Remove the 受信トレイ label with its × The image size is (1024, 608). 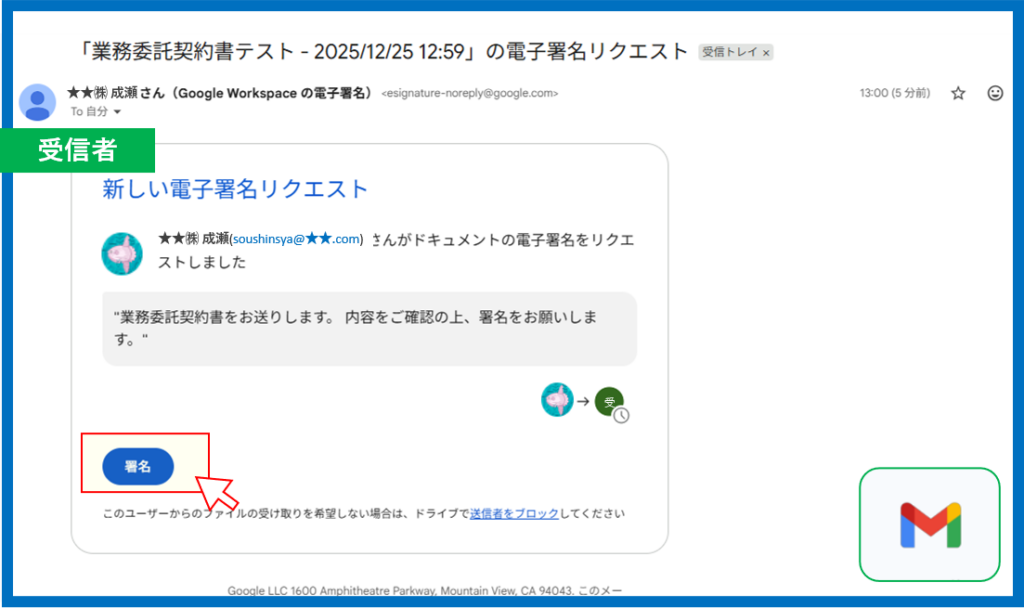[x=766, y=53]
